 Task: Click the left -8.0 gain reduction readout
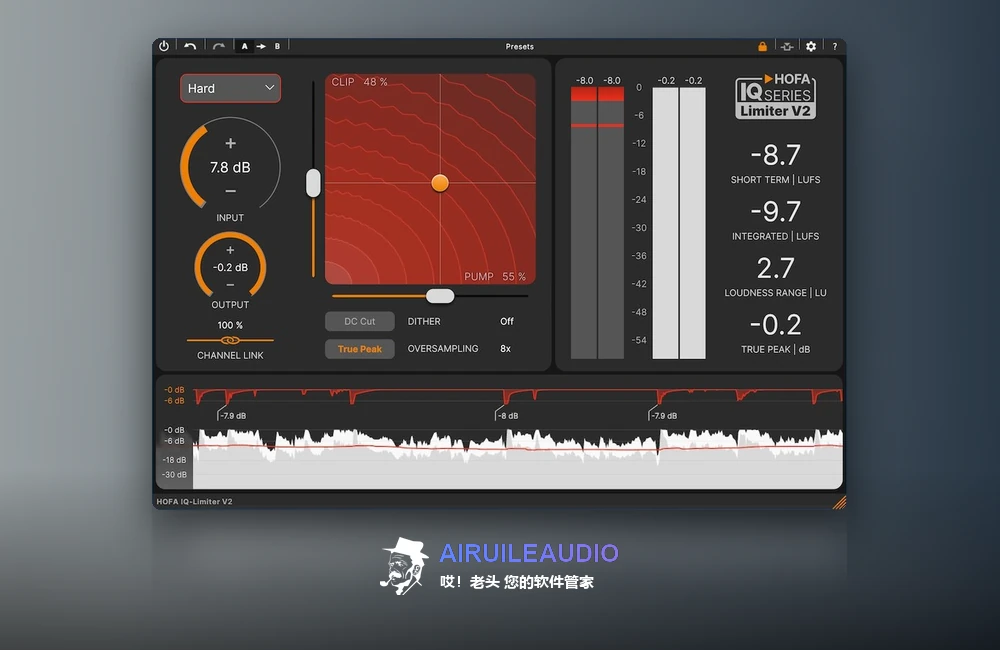584,80
